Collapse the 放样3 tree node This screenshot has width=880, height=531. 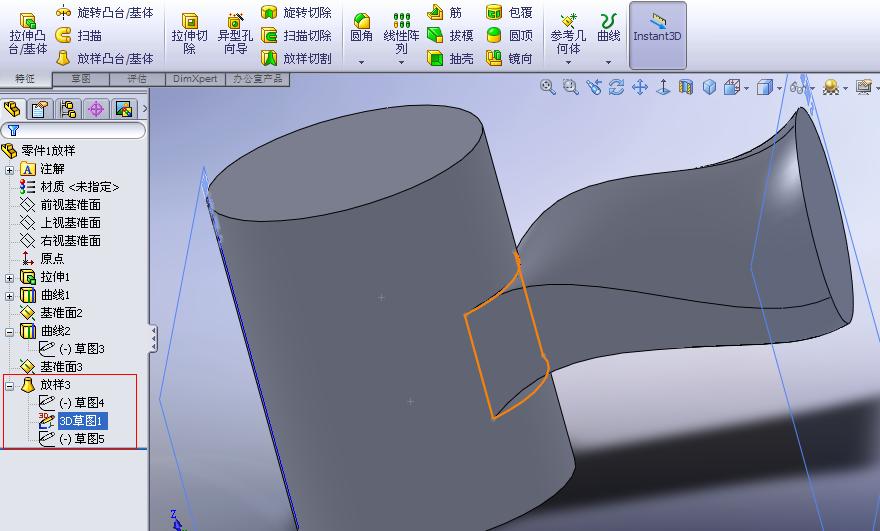click(10, 386)
